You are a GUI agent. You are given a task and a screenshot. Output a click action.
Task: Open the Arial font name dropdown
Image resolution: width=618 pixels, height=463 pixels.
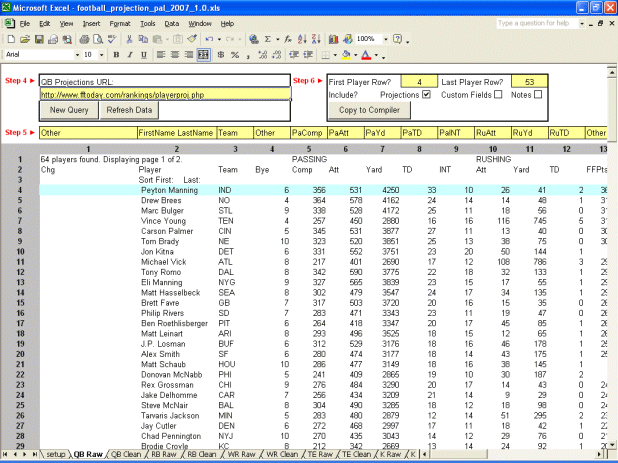77,55
